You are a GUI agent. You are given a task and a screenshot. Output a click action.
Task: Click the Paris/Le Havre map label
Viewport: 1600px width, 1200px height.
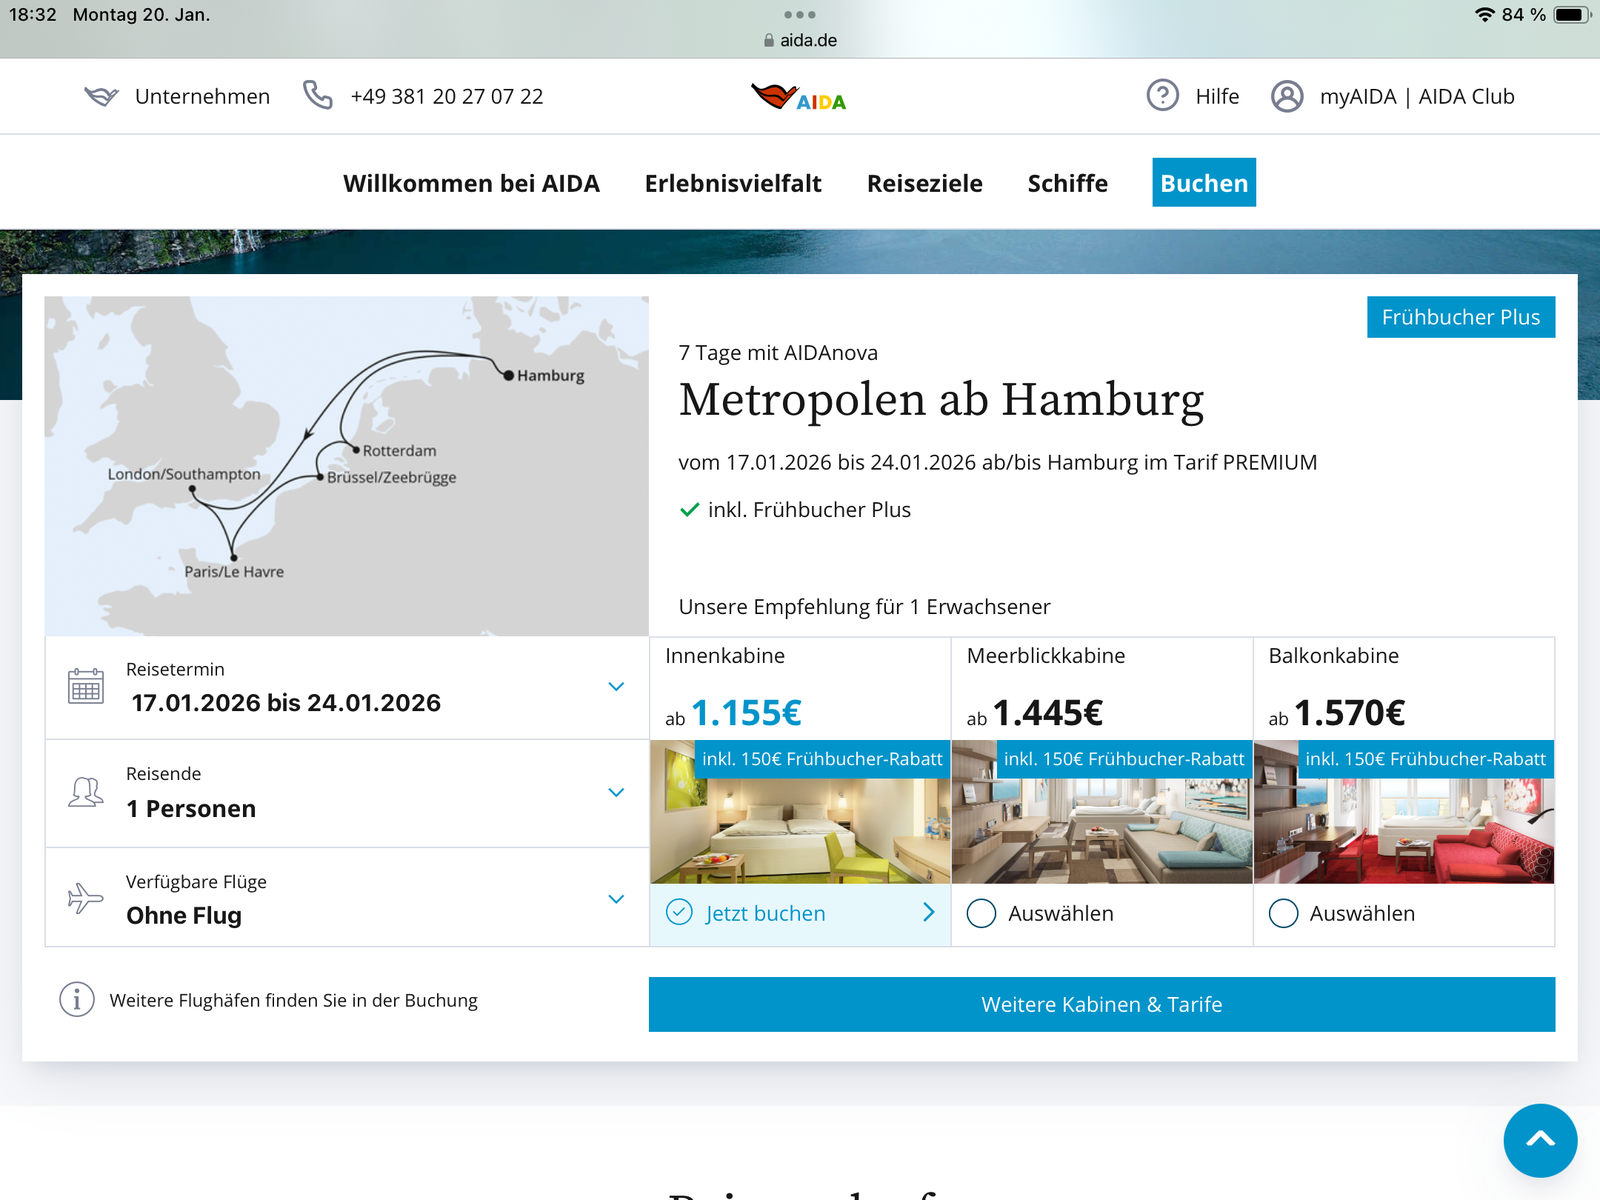(234, 572)
